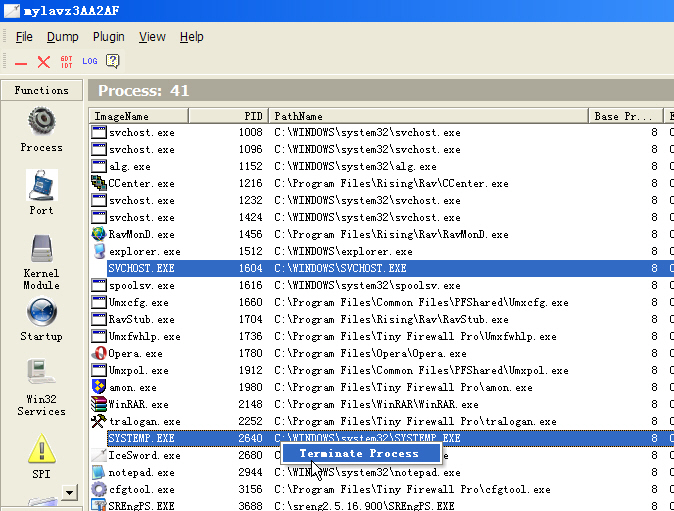The width and height of the screenshot is (674, 511).
Task: Click the help question mark toolbar icon
Action: [x=113, y=61]
